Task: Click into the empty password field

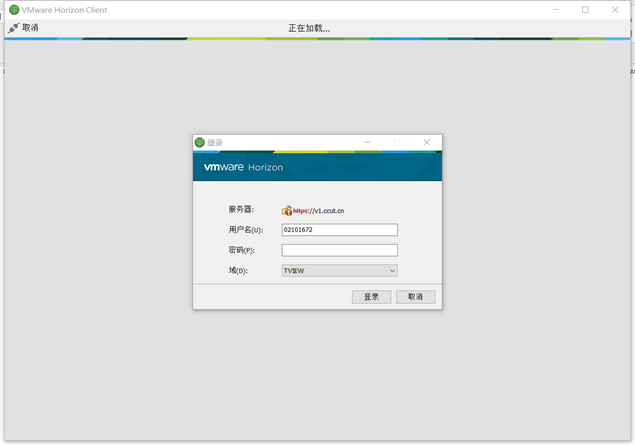Action: tap(339, 250)
